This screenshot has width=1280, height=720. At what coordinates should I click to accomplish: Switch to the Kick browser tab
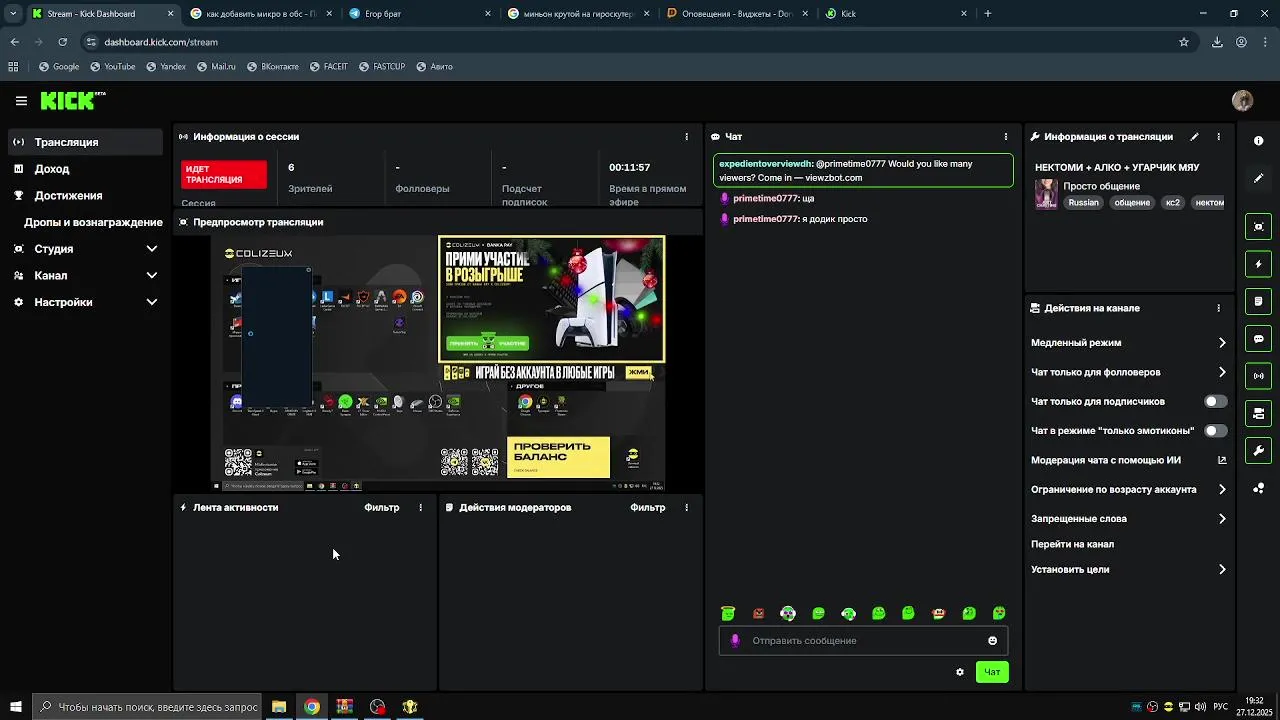(896, 14)
